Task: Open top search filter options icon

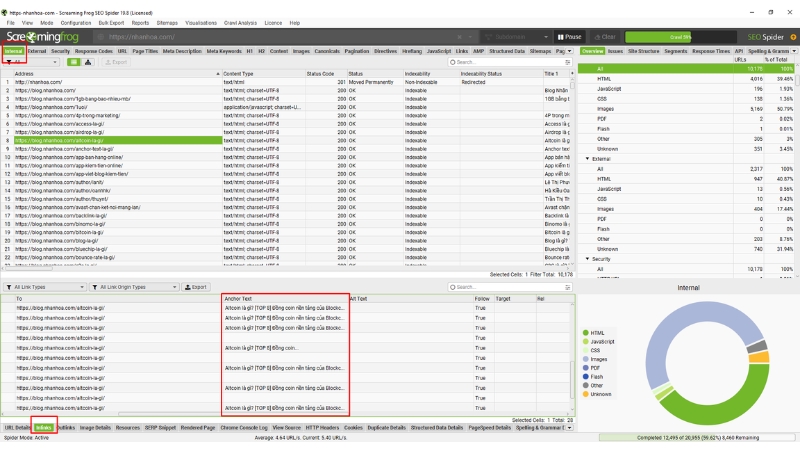Action: tap(568, 62)
